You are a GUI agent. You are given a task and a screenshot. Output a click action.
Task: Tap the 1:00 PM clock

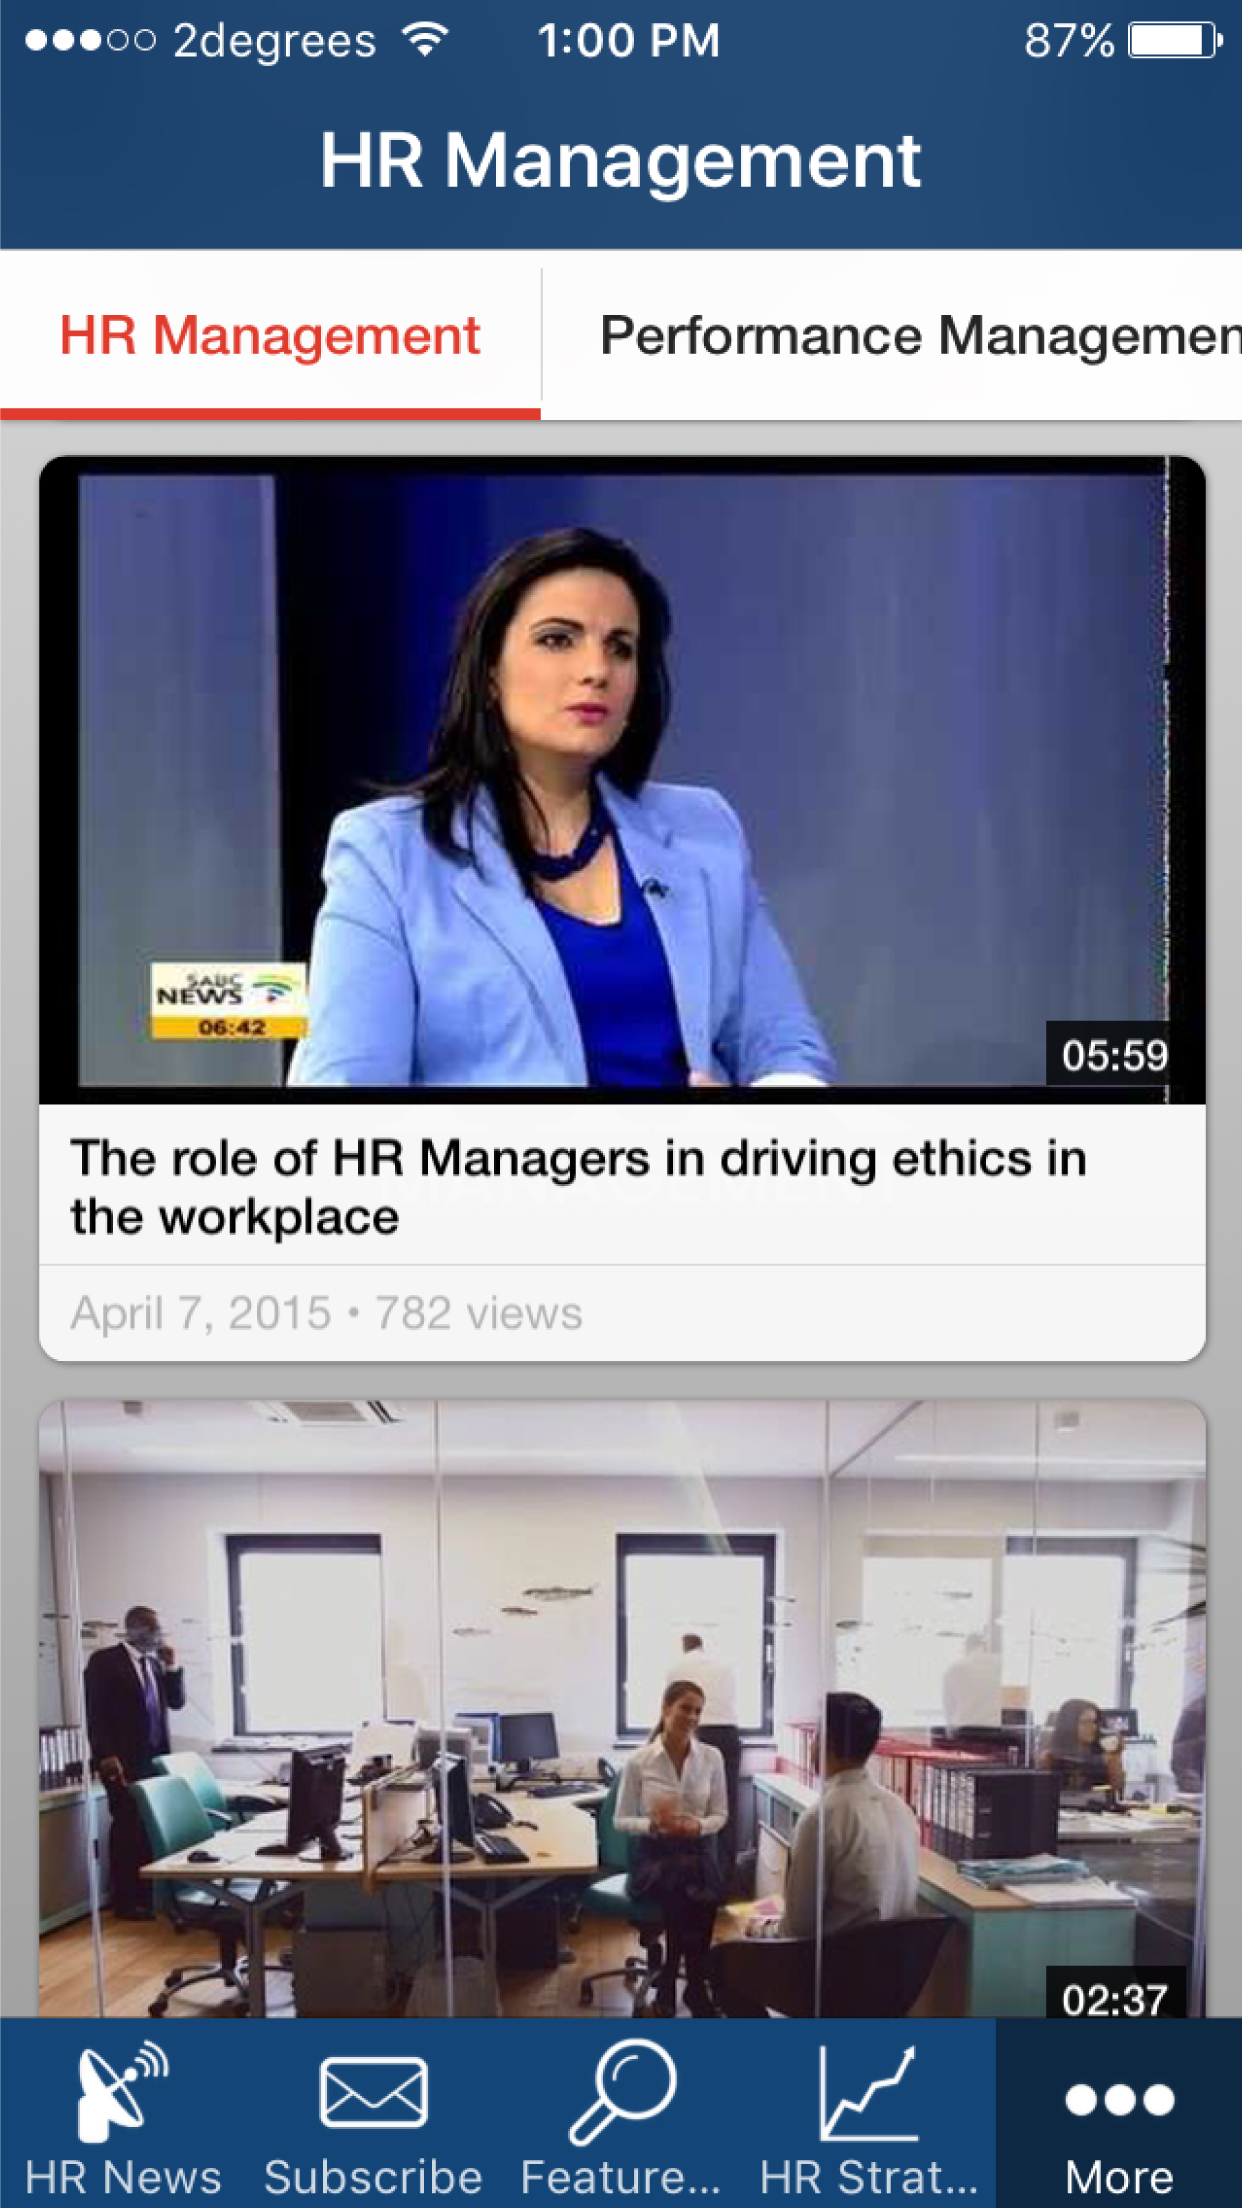pos(628,41)
